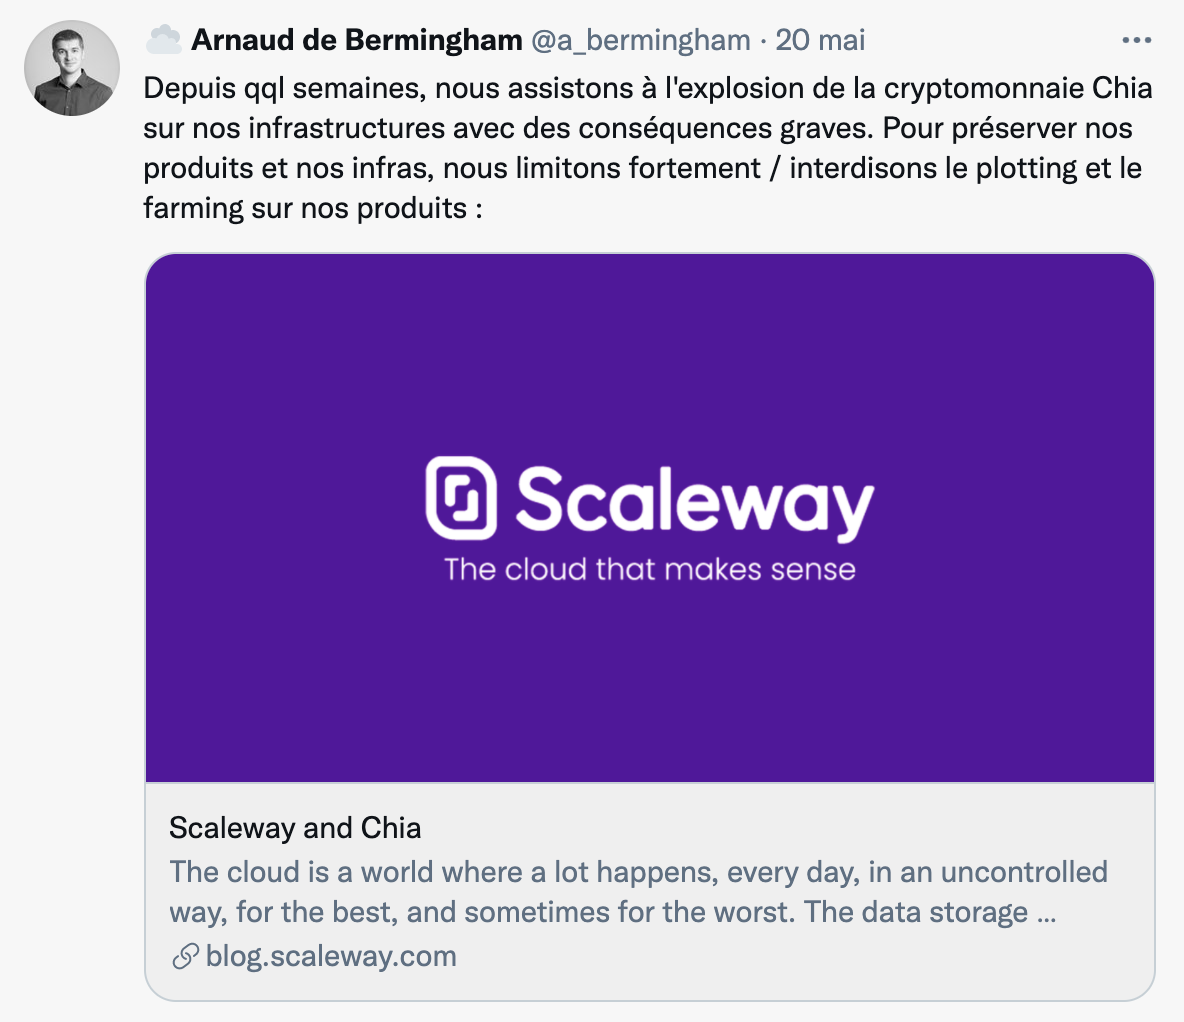This screenshot has height=1022, width=1184.
Task: Click the card description starting 'The cloud is a world'
Action: pos(638,892)
